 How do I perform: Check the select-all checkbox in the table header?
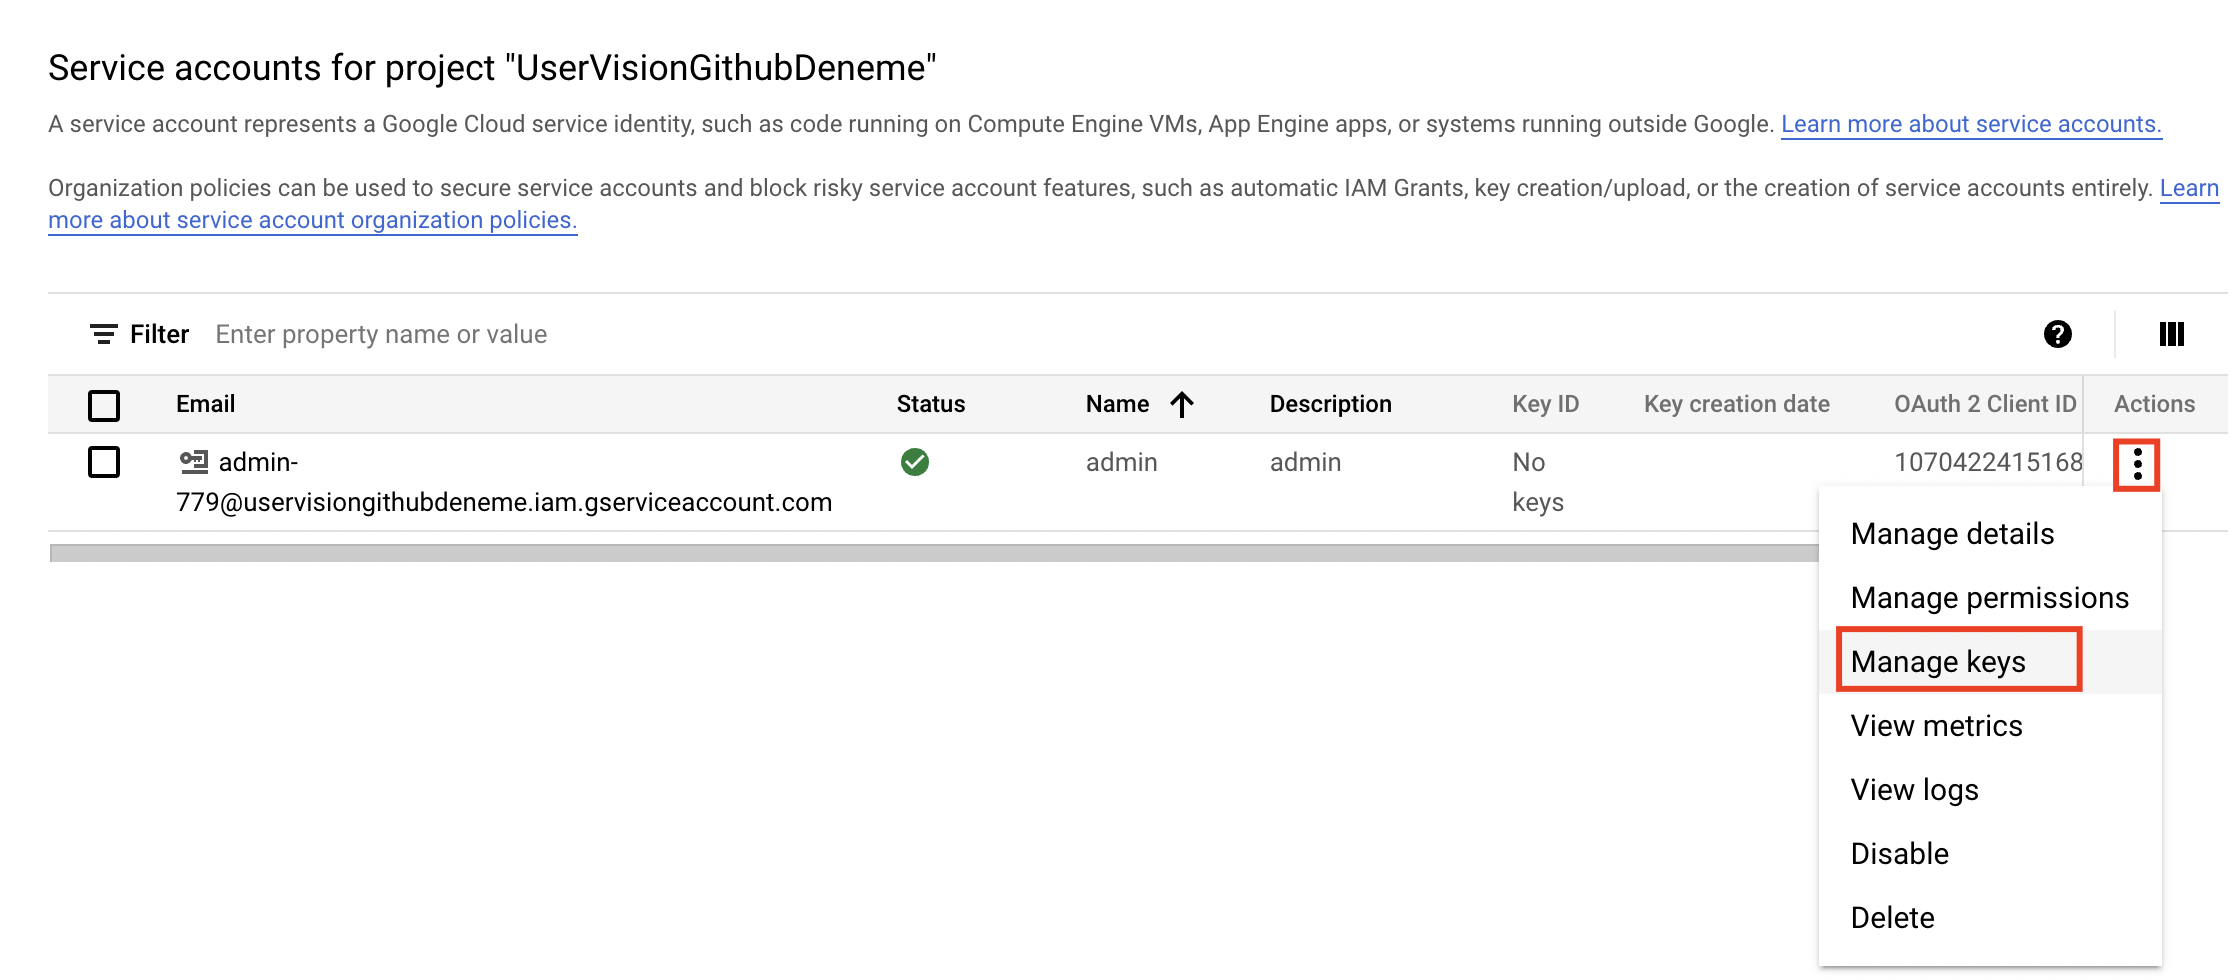click(x=104, y=405)
